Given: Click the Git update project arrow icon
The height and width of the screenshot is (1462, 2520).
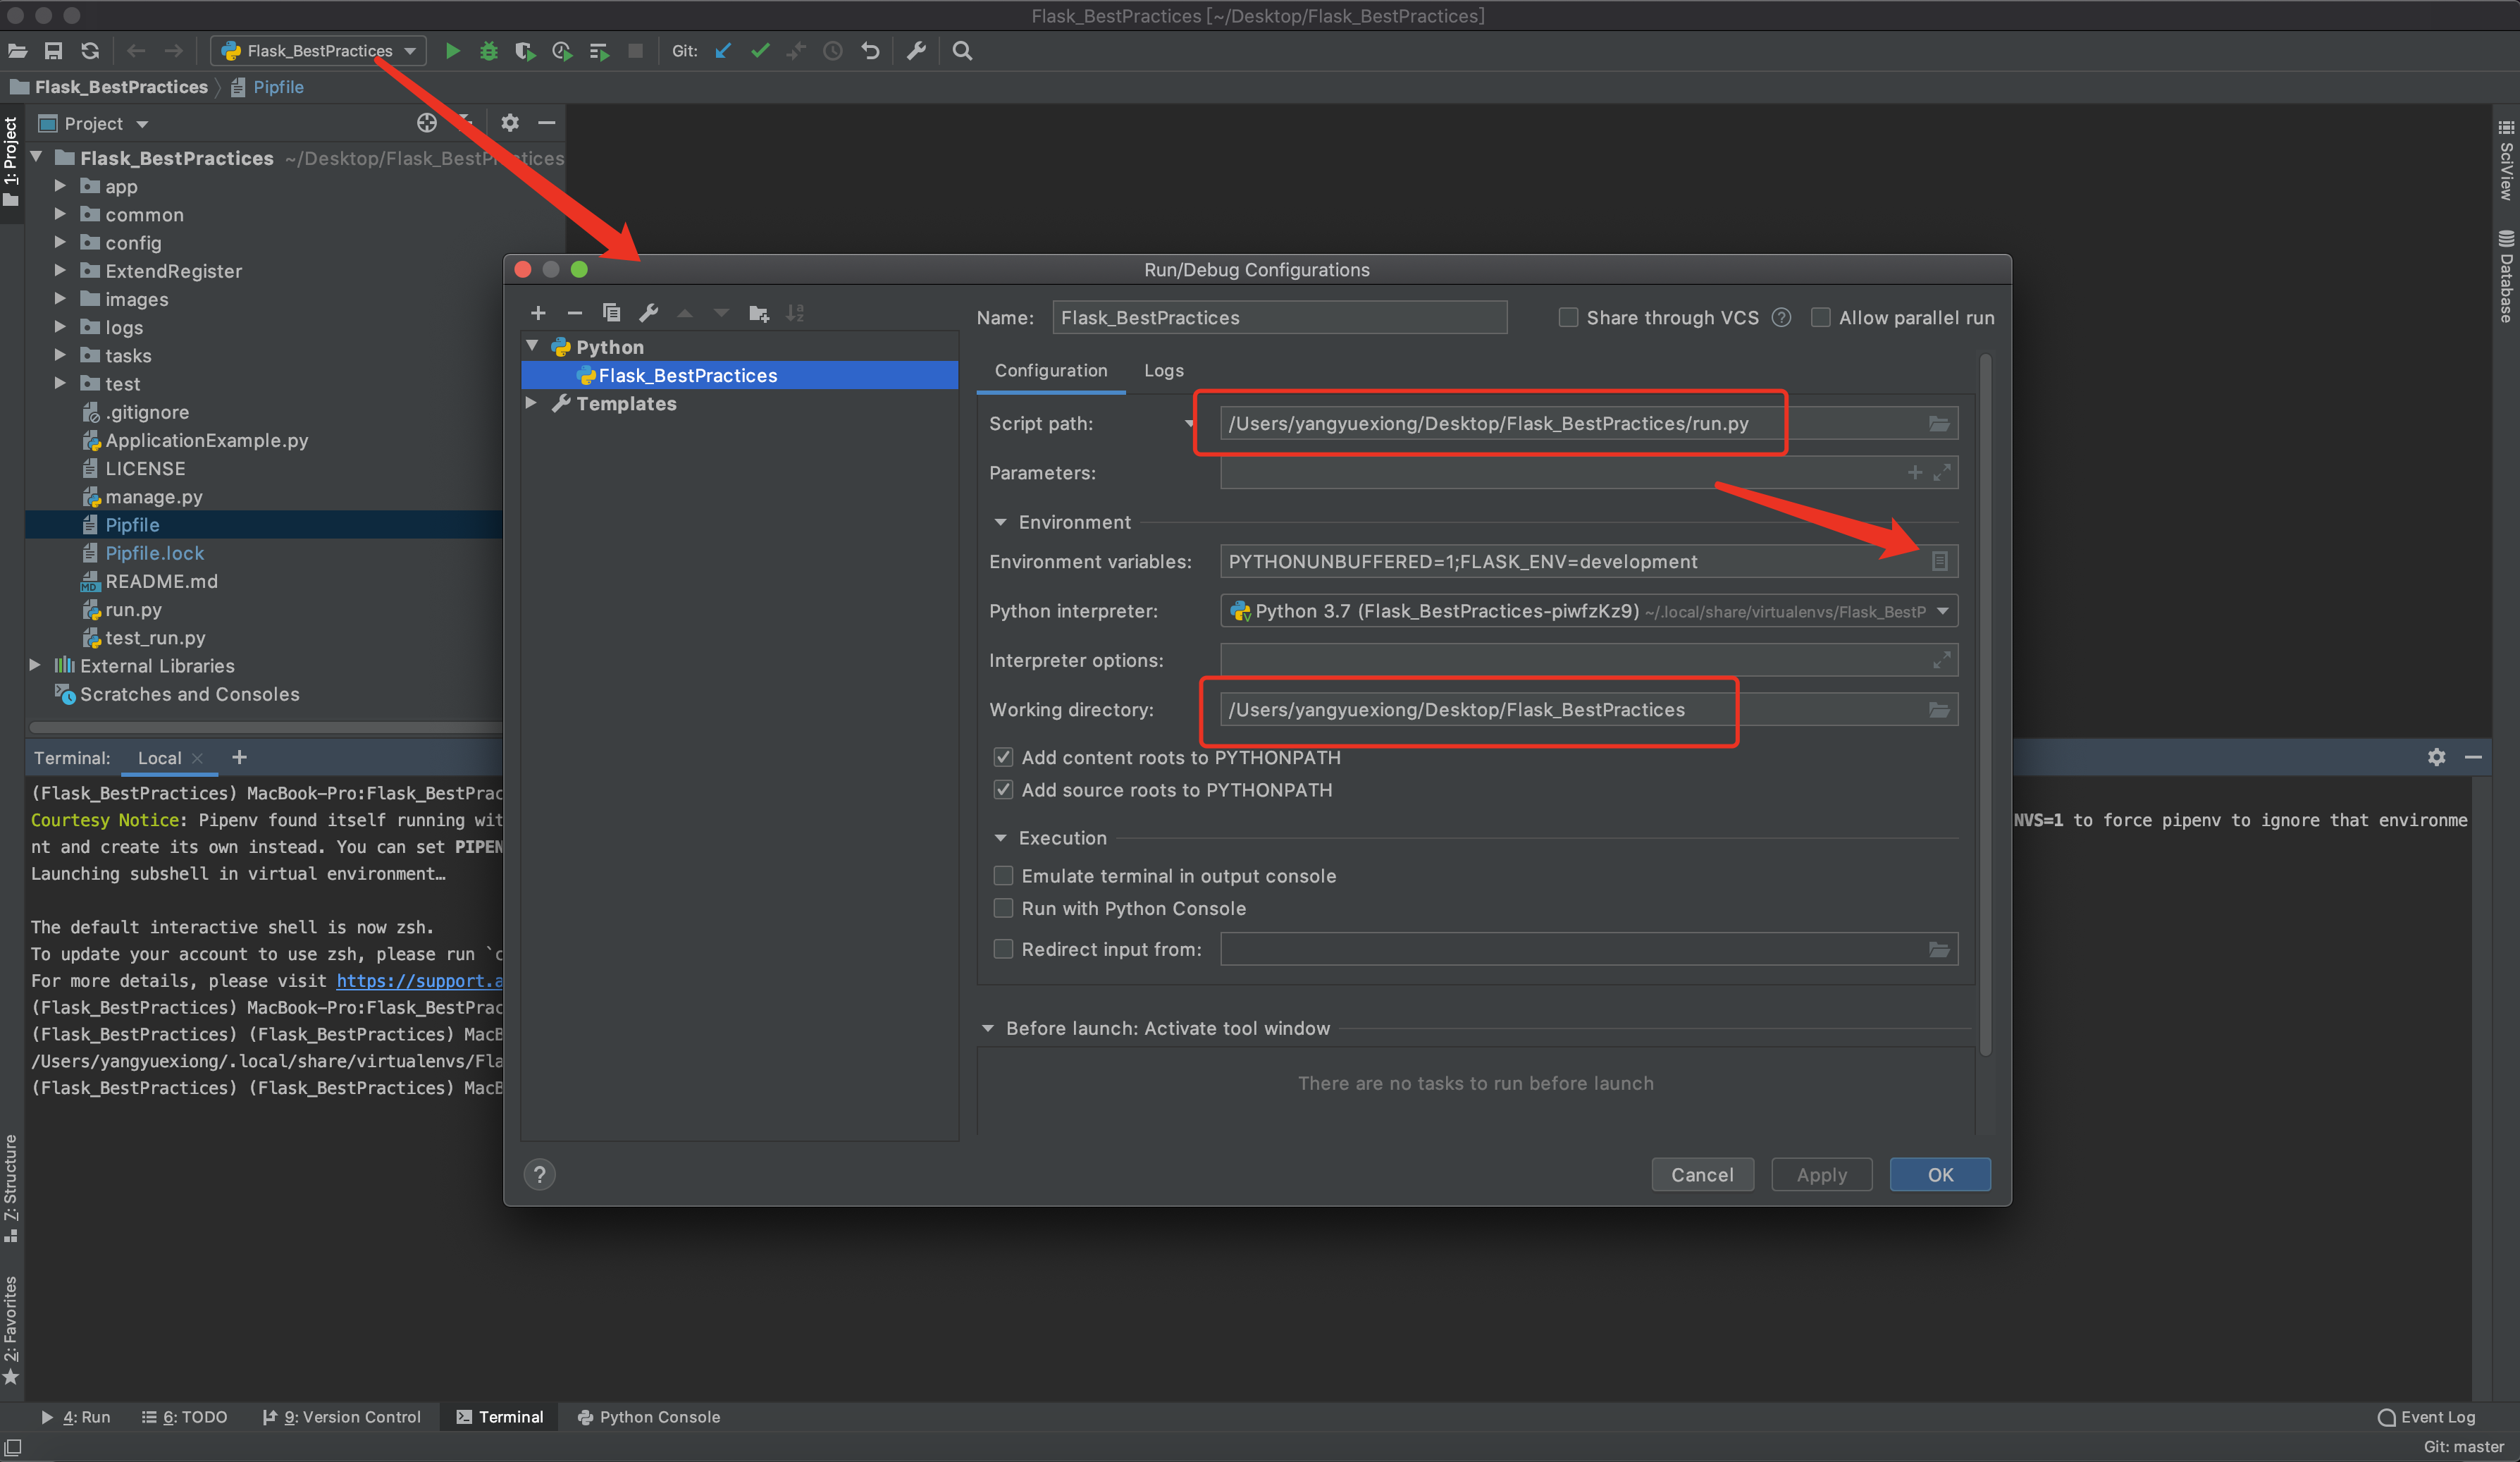Looking at the screenshot, I should pos(723,51).
